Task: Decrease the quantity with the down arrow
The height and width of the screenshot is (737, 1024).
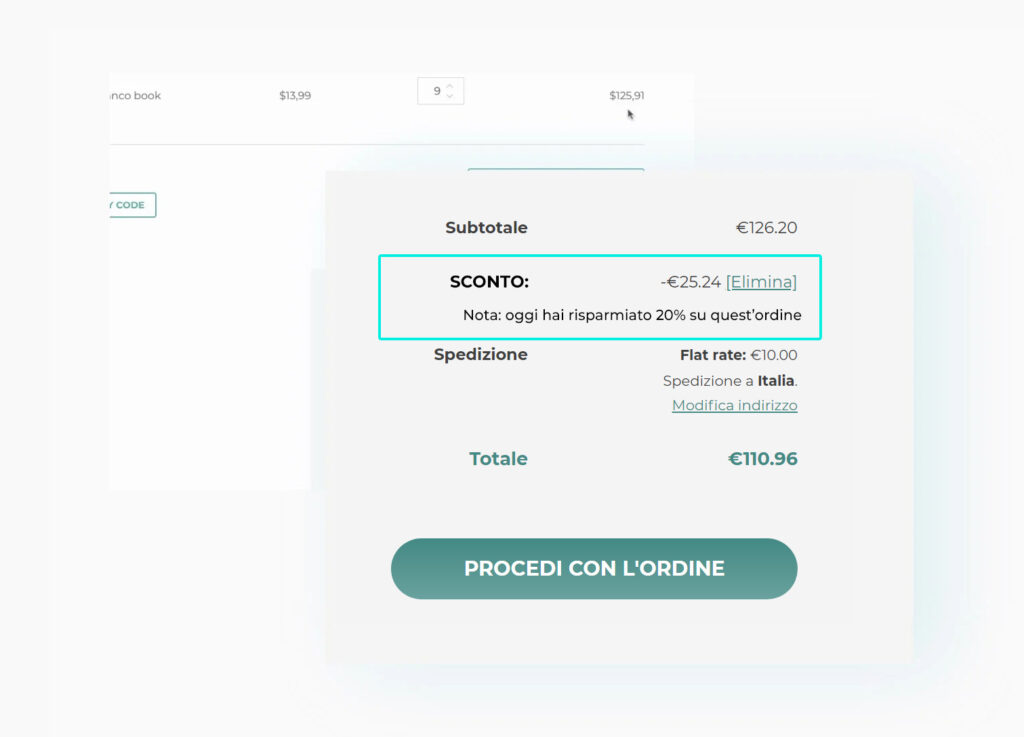Action: 450,96
